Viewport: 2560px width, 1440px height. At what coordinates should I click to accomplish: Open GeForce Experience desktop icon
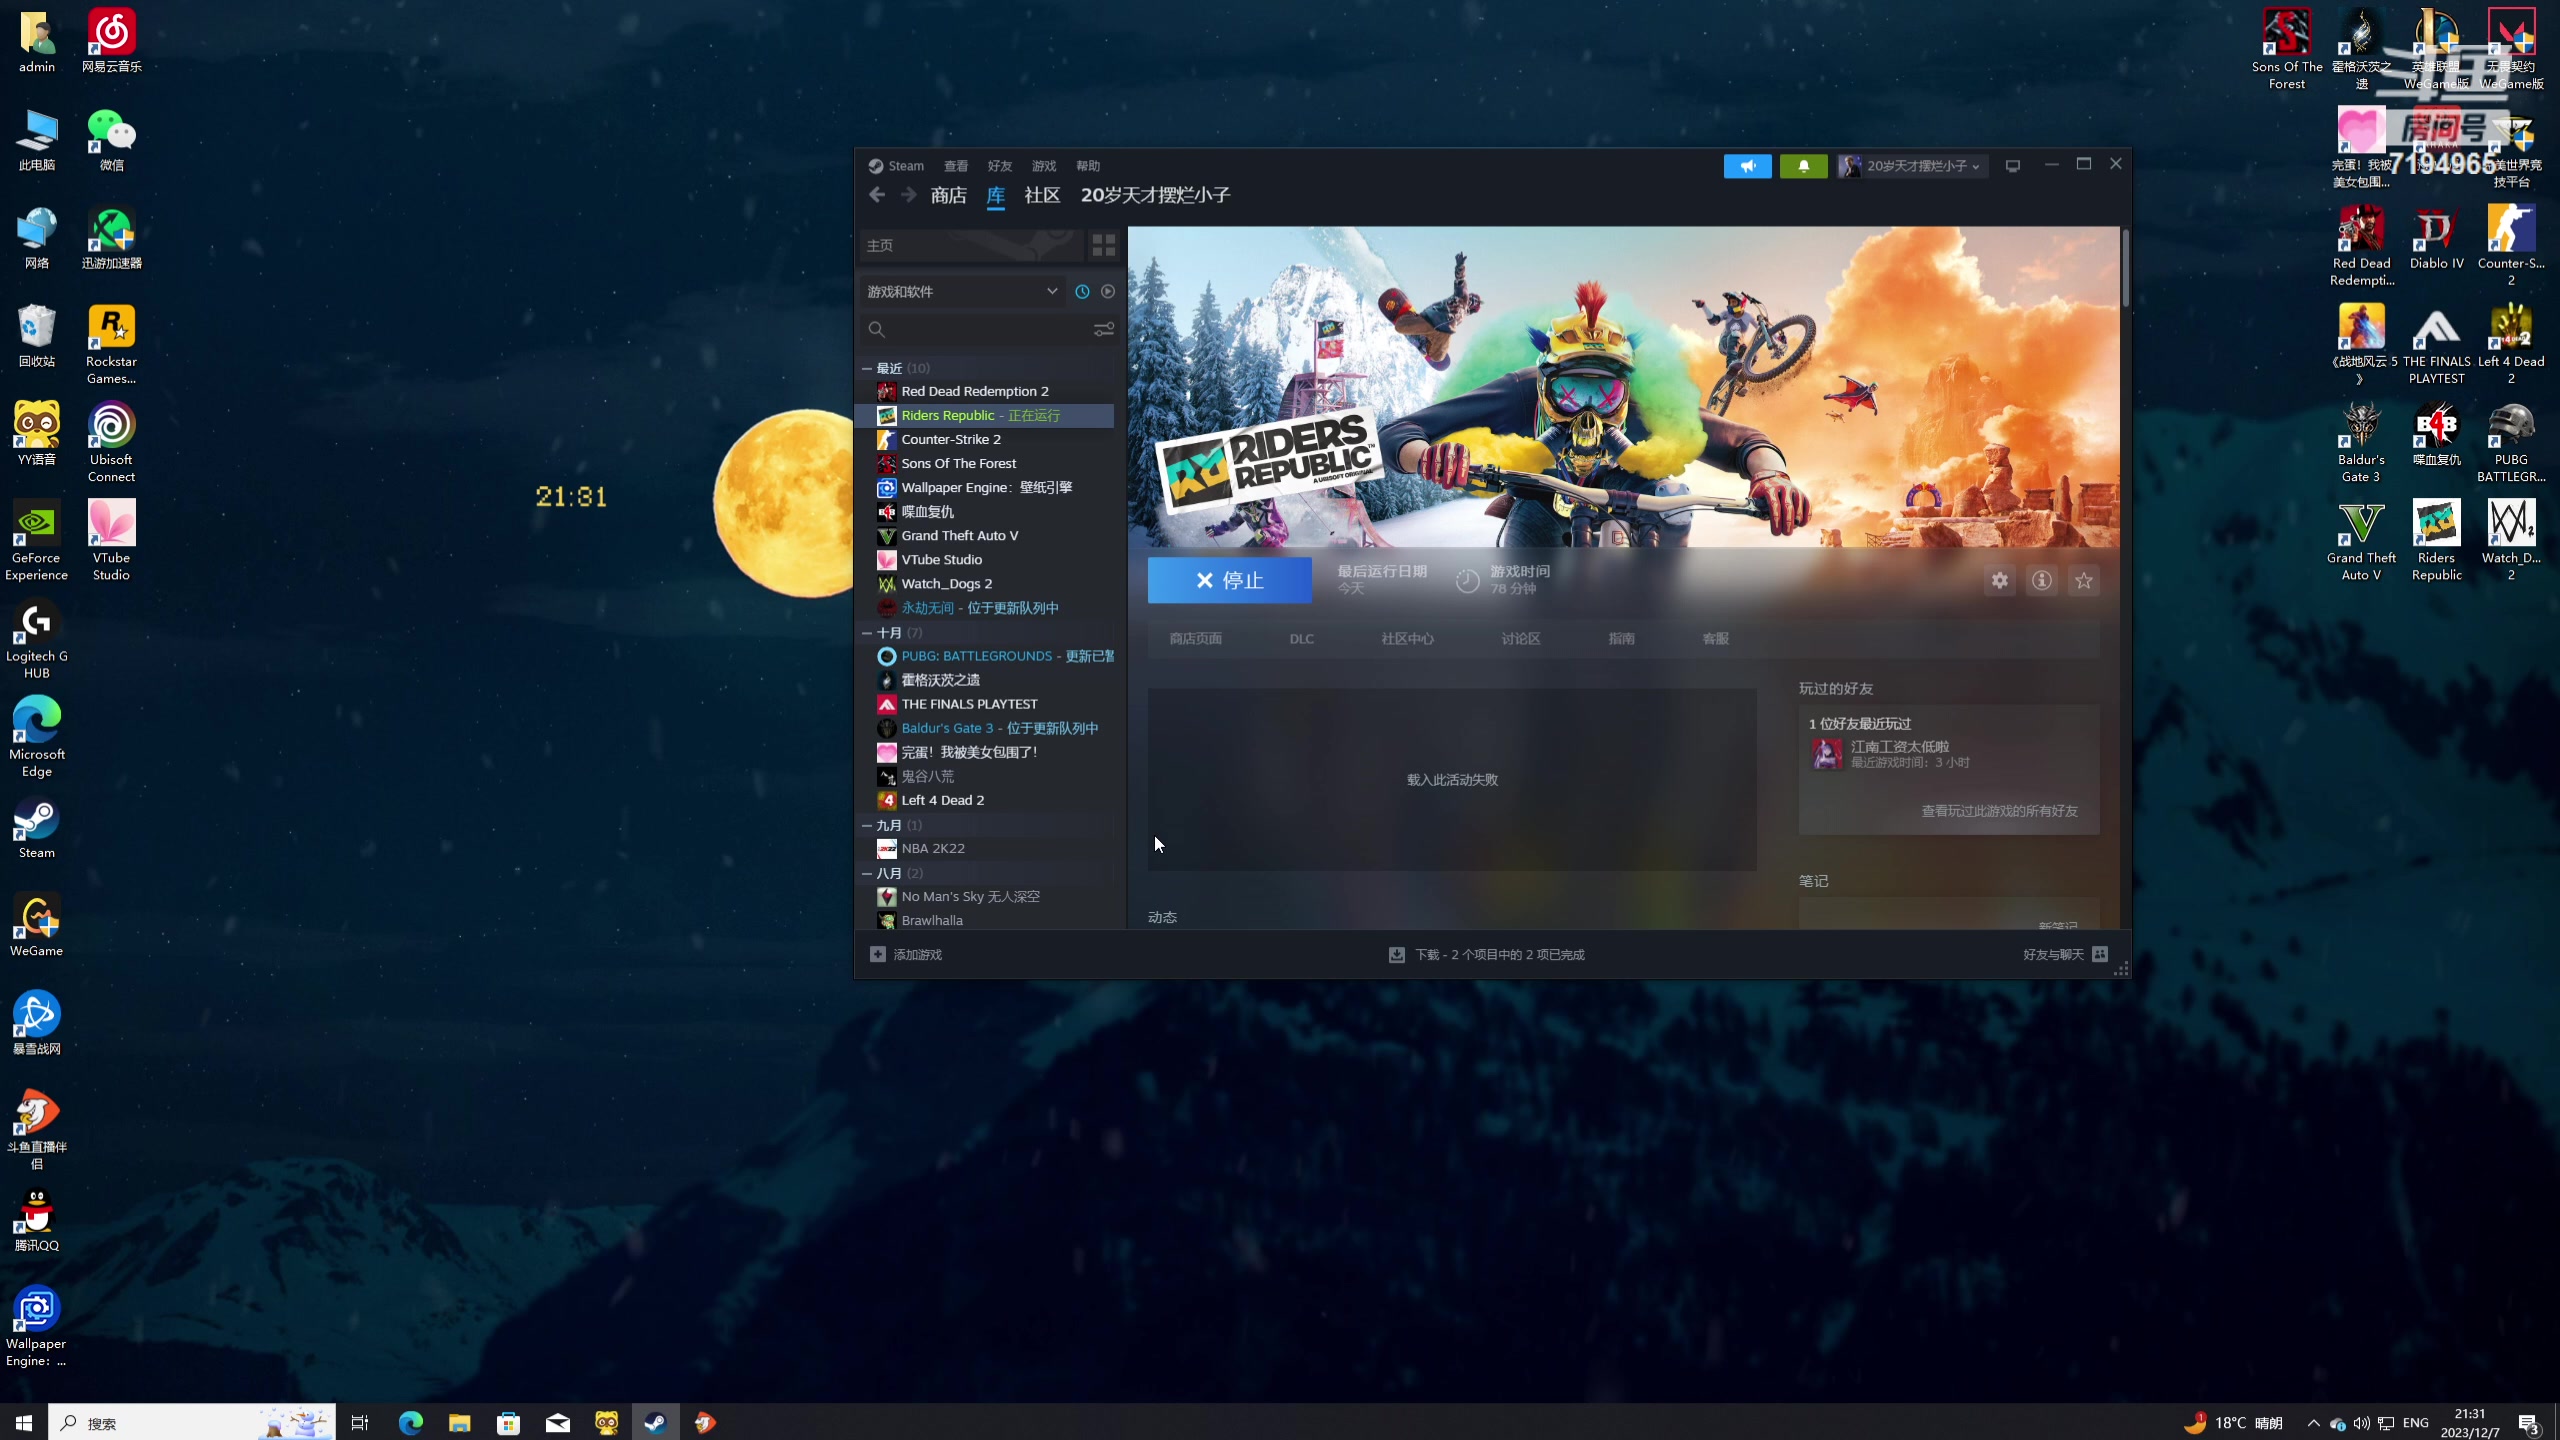[36, 539]
